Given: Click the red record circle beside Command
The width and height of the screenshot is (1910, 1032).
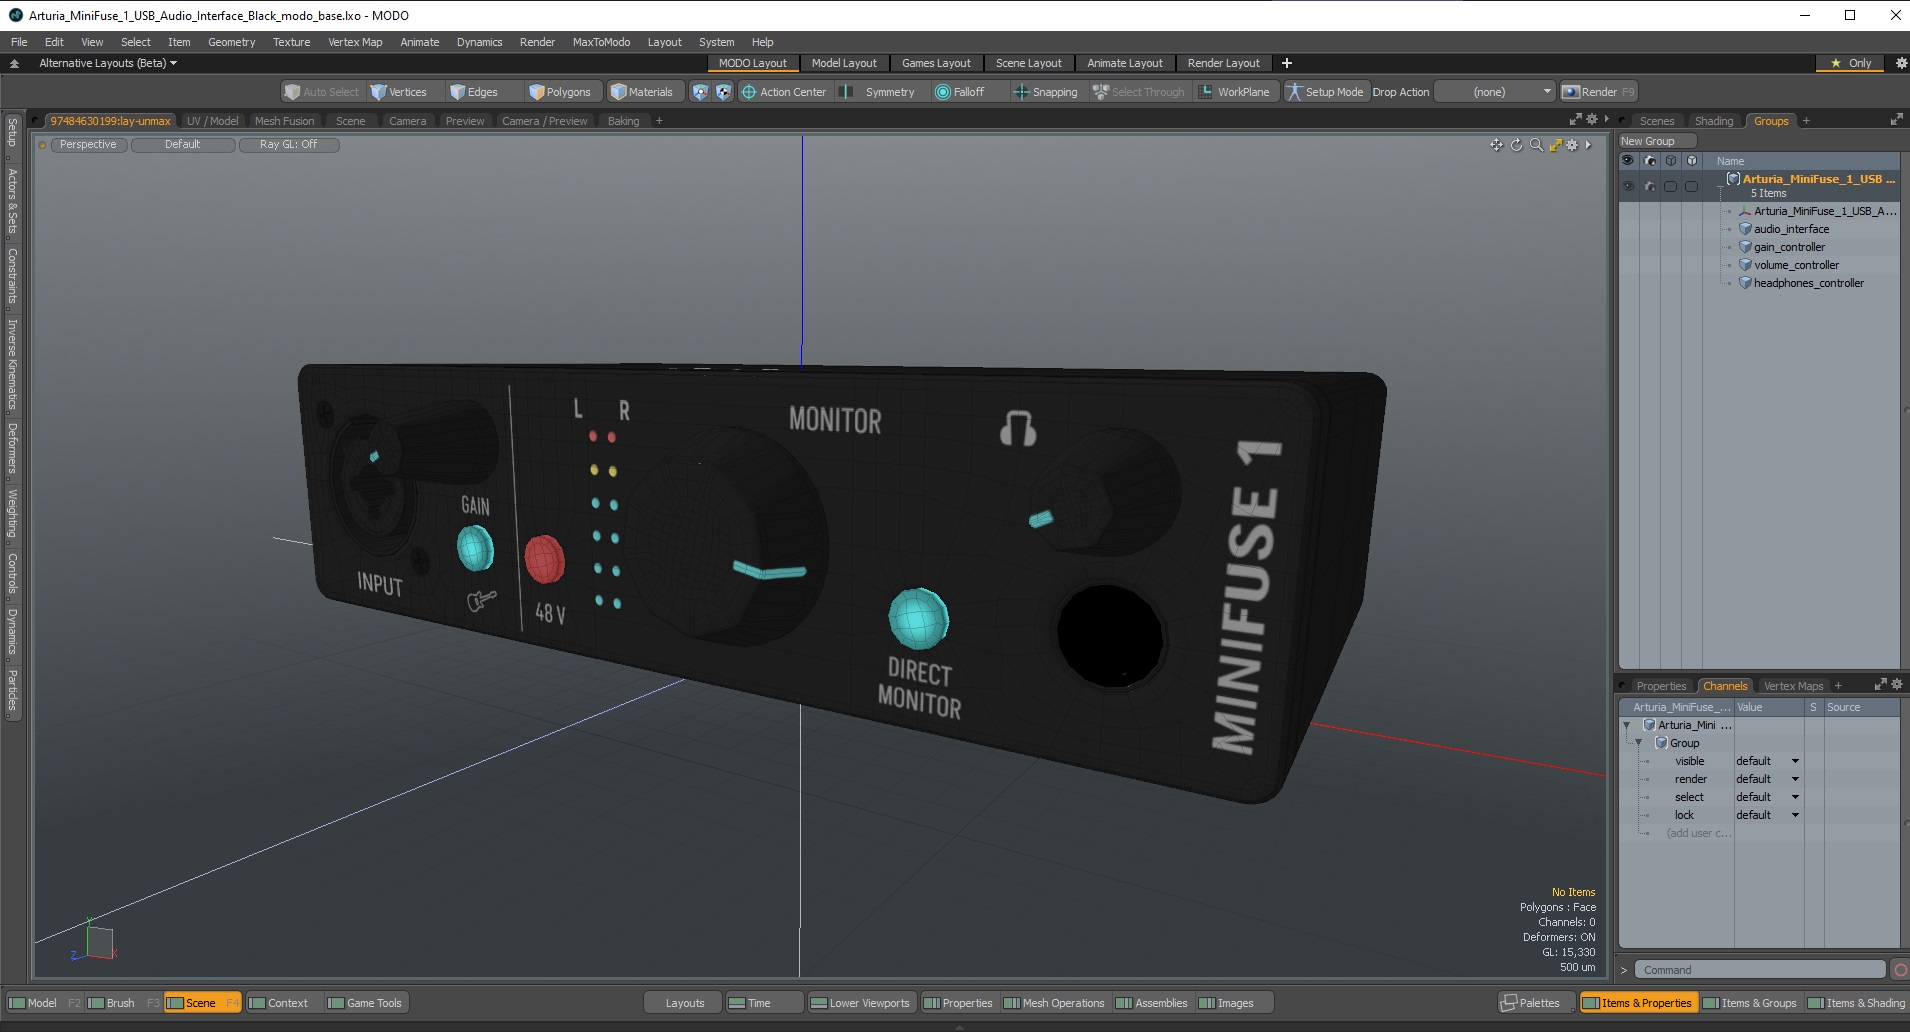Looking at the screenshot, I should [x=1900, y=970].
